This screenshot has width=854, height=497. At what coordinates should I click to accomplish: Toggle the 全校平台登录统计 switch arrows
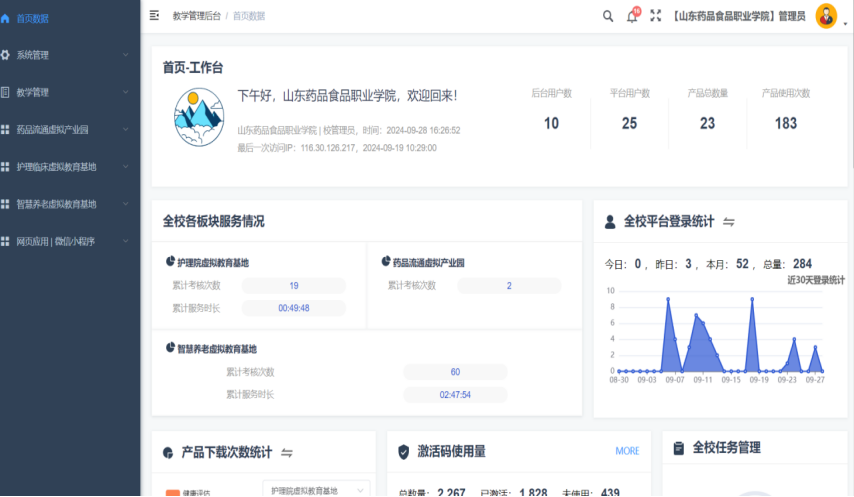point(729,222)
